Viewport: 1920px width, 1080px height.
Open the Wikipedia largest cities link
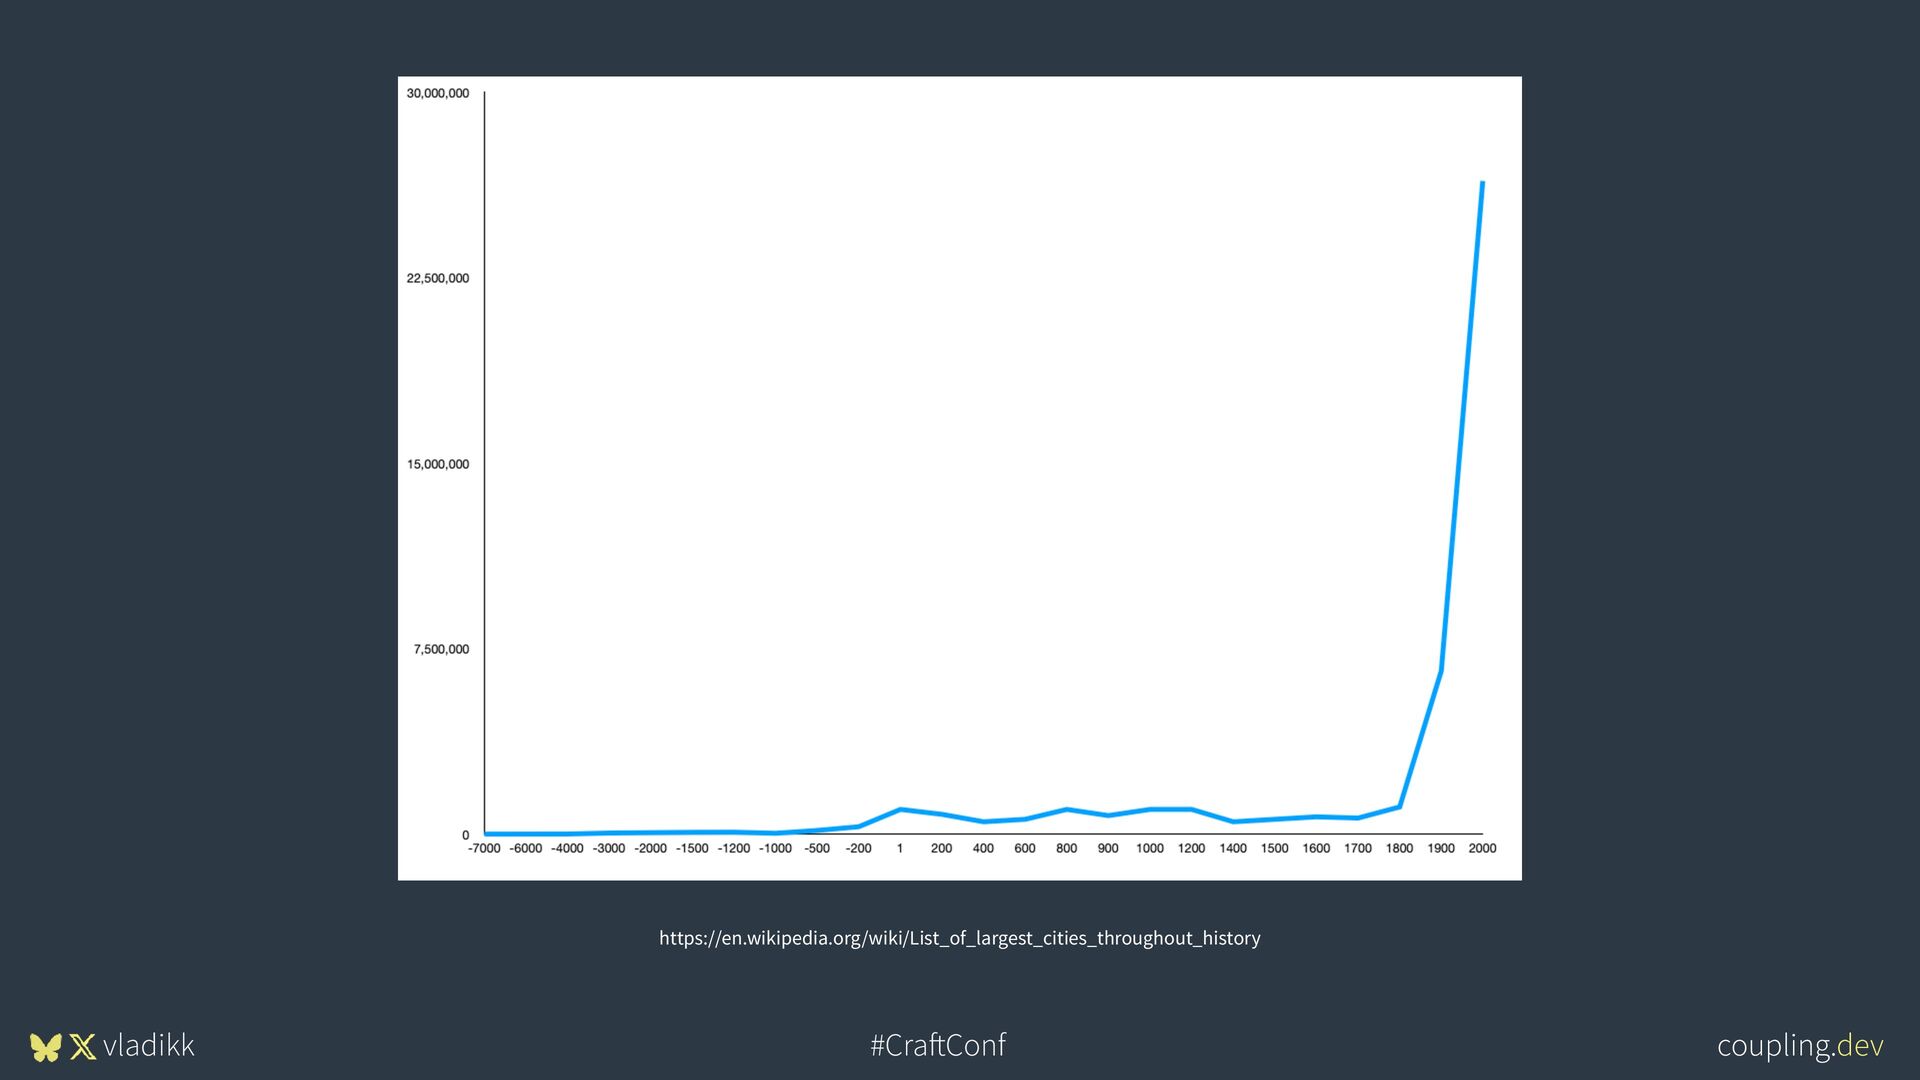(959, 938)
